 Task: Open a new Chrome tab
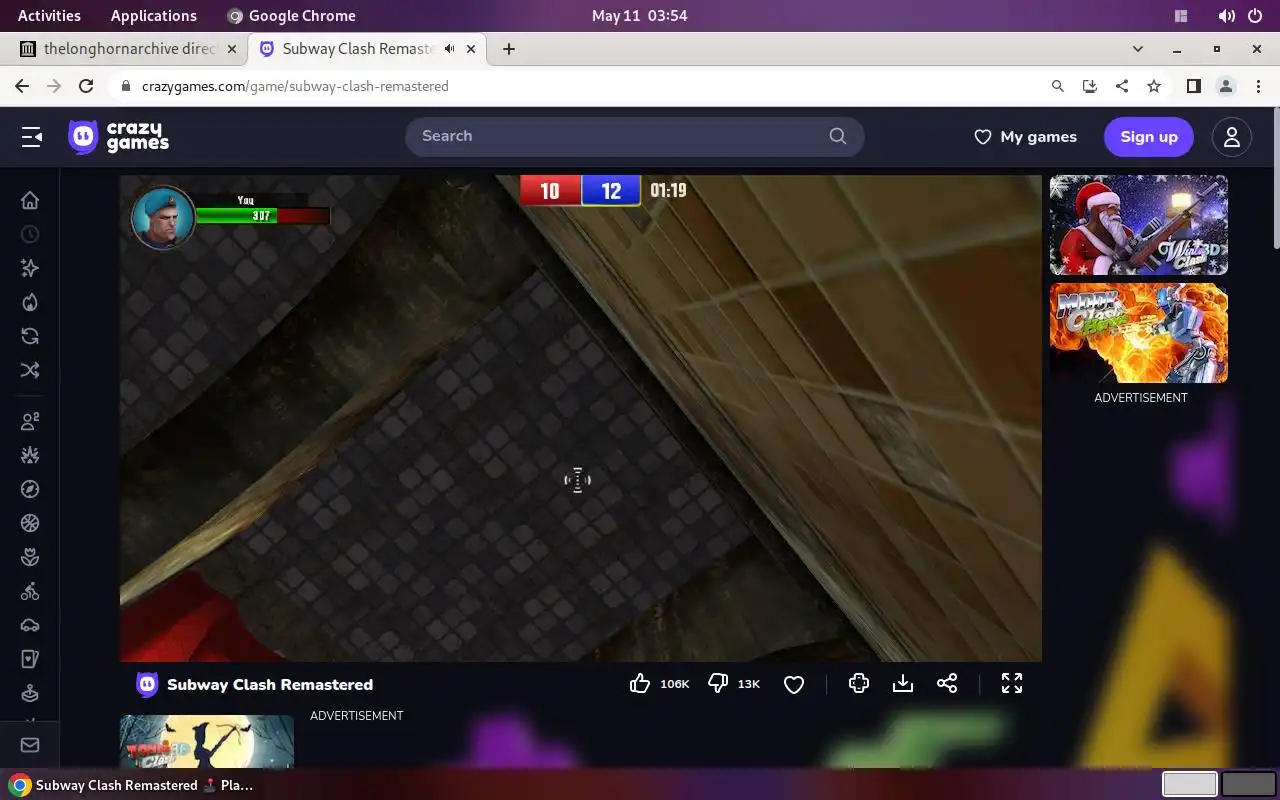pos(509,49)
